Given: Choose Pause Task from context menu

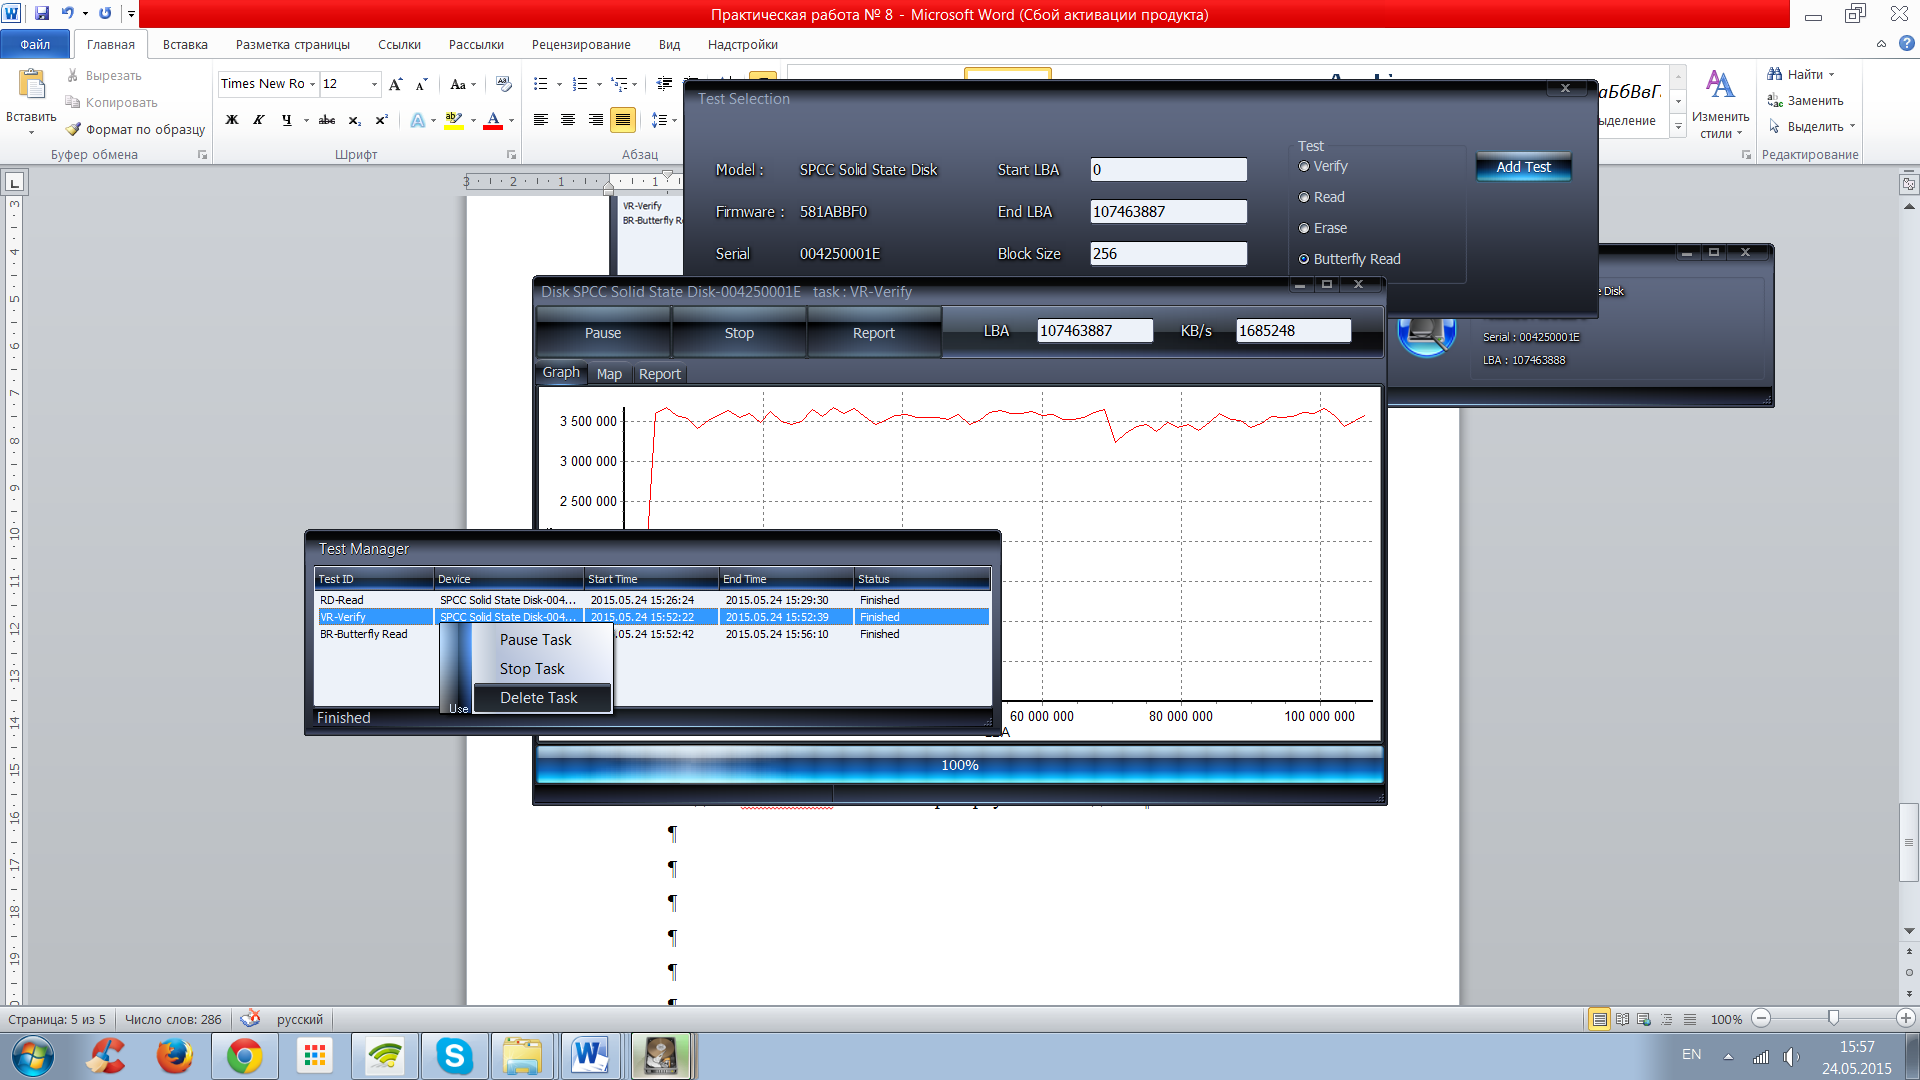Looking at the screenshot, I should tap(536, 640).
